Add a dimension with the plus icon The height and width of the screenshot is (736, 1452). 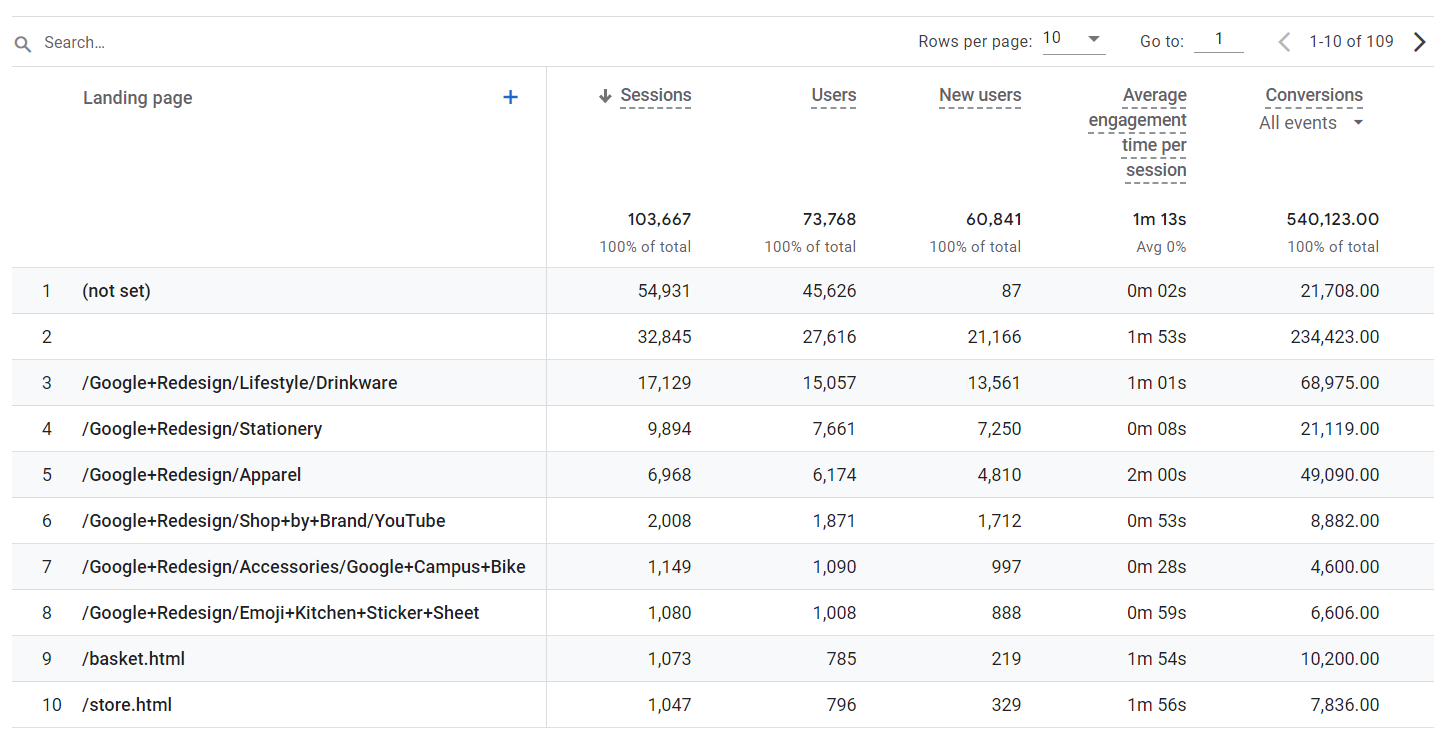(510, 97)
